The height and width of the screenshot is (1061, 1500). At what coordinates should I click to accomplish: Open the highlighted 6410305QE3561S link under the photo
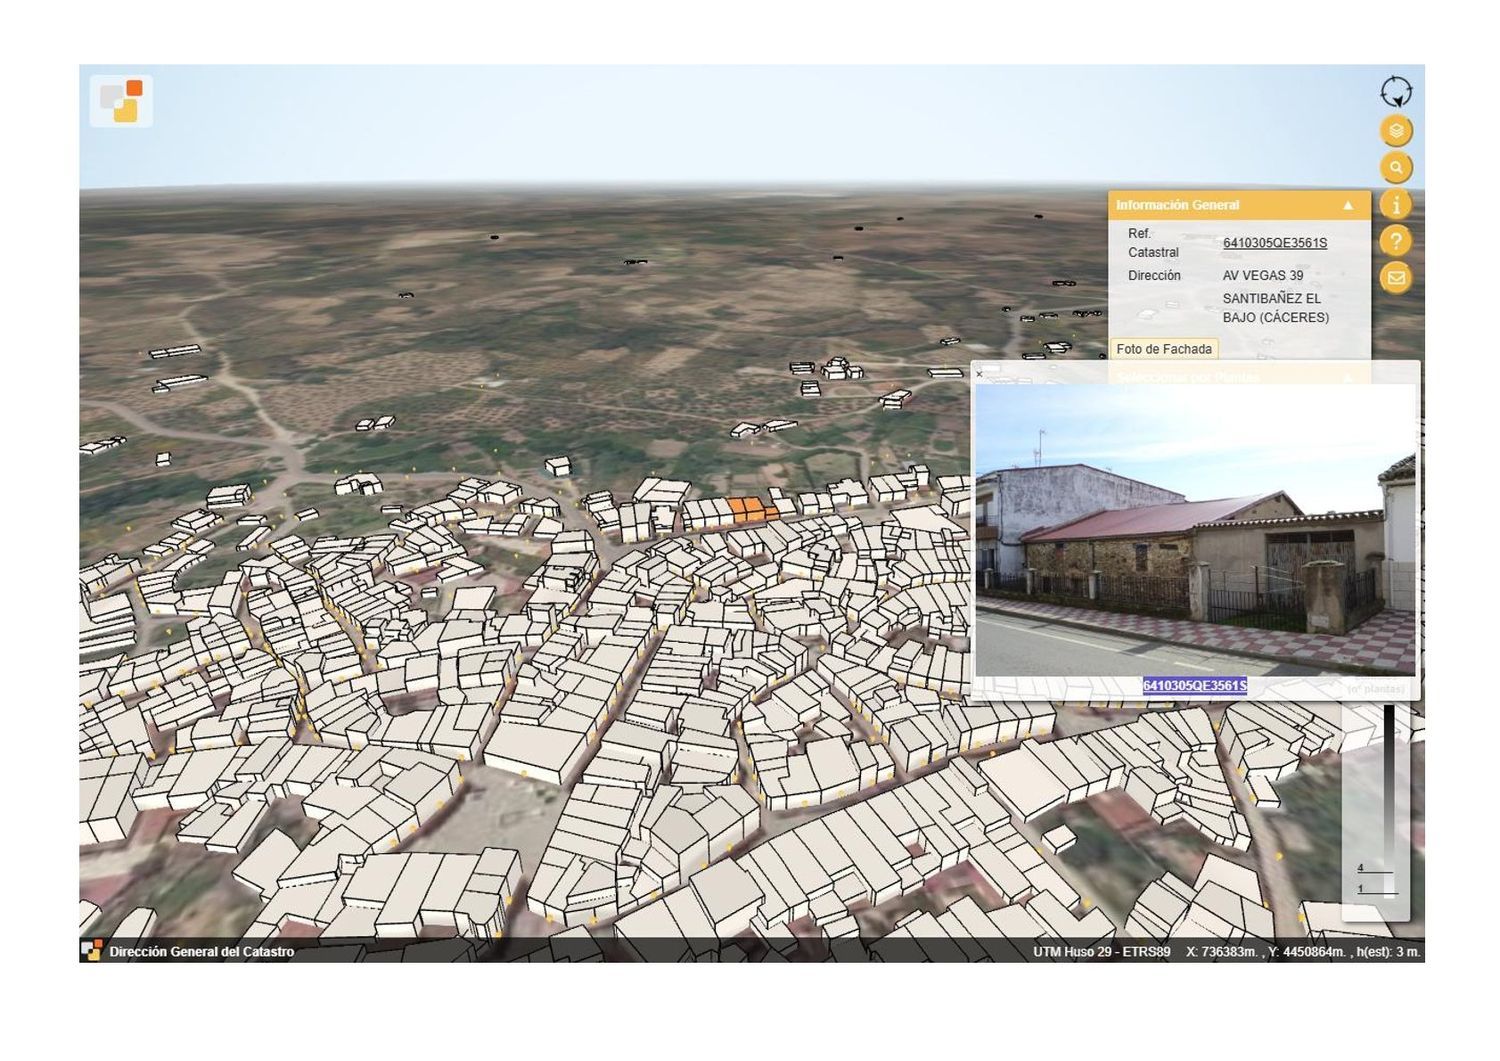[1195, 686]
